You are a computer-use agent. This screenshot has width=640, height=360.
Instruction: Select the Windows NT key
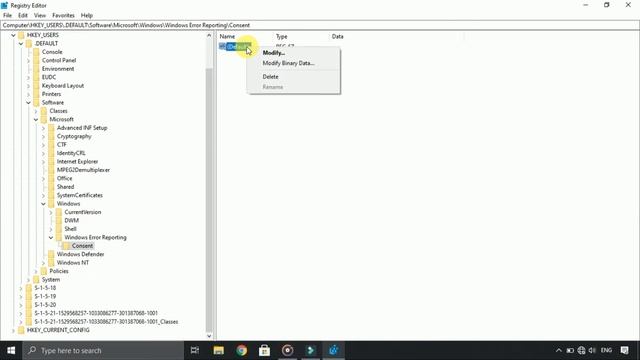(73, 263)
